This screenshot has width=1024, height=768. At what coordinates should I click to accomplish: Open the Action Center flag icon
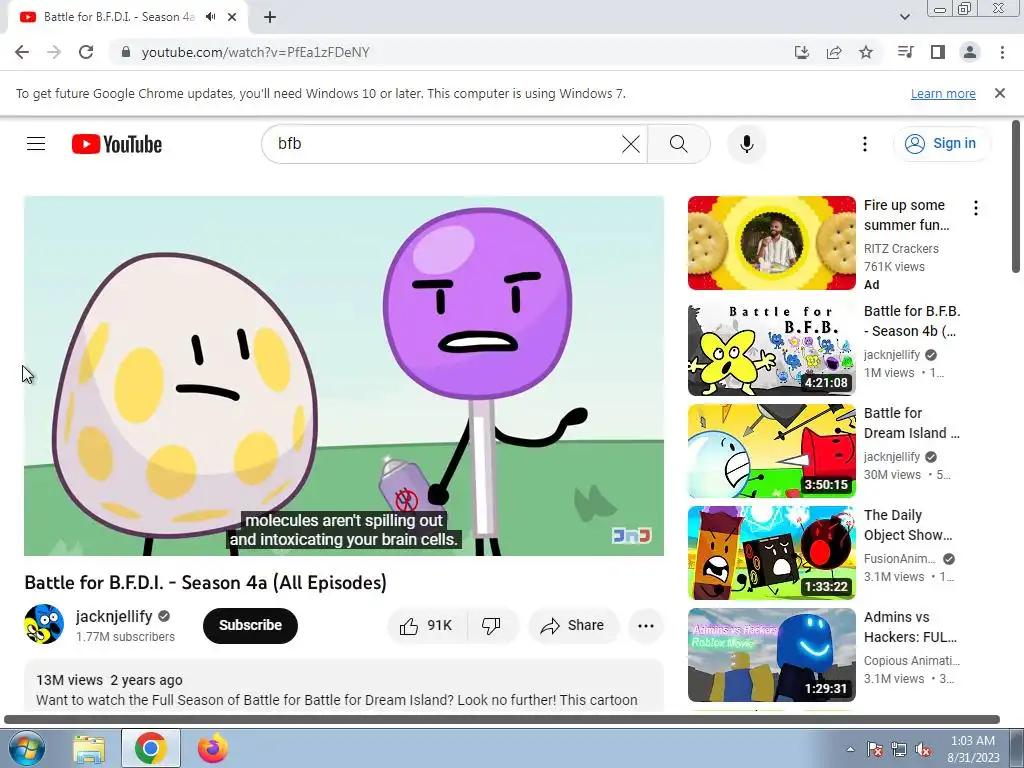coord(875,749)
